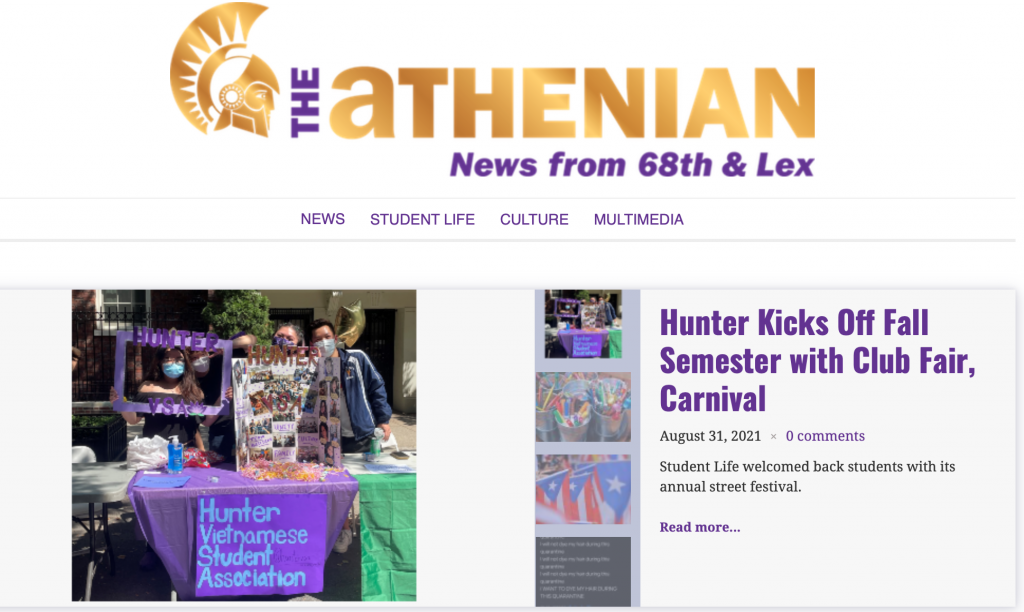Click the article summary about street festival
The height and width of the screenshot is (612, 1024).
[x=807, y=476]
